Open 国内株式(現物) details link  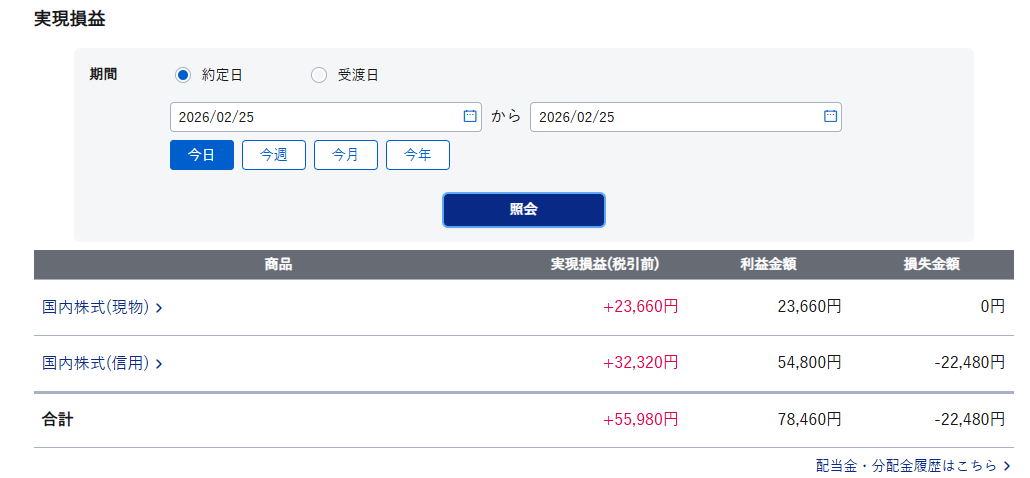pyautogui.click(x=96, y=307)
